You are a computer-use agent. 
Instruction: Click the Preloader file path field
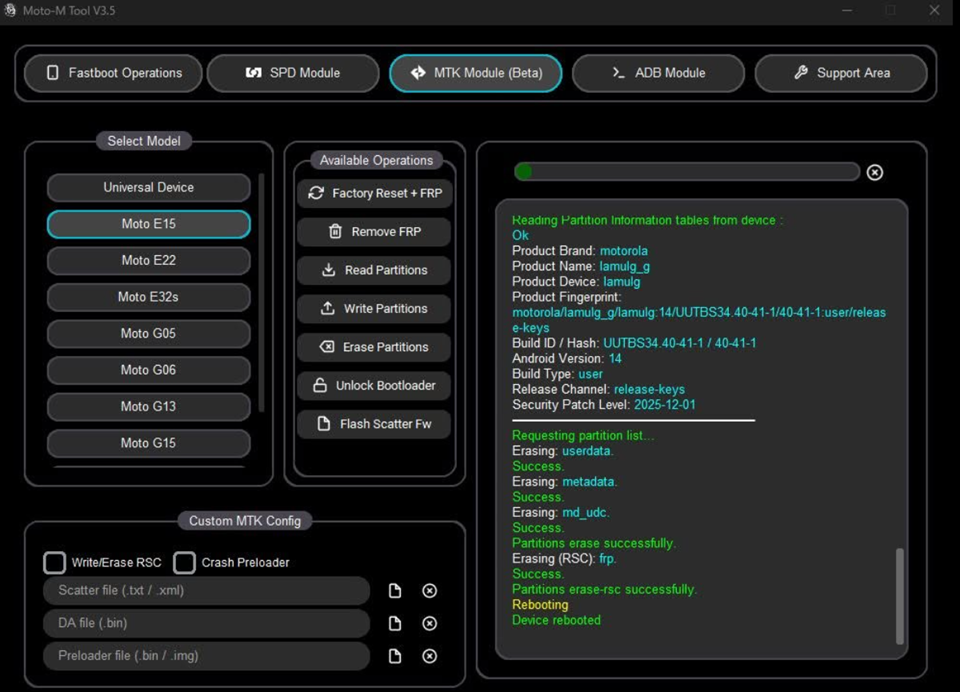[206, 656]
